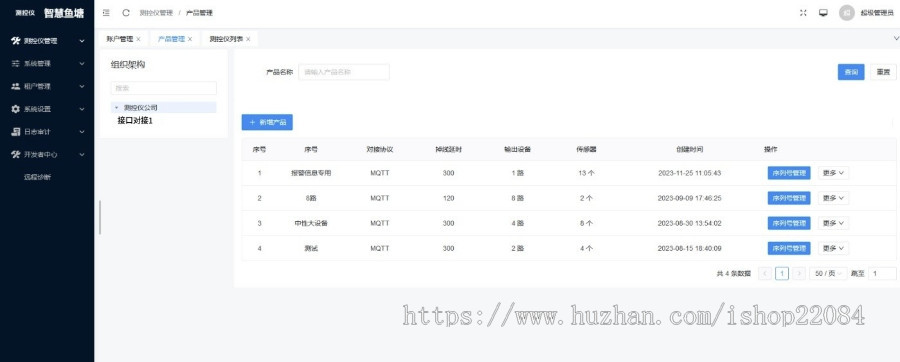The width and height of the screenshot is (900, 362).
Task: Close the 账户管理 tab
Action: point(138,39)
